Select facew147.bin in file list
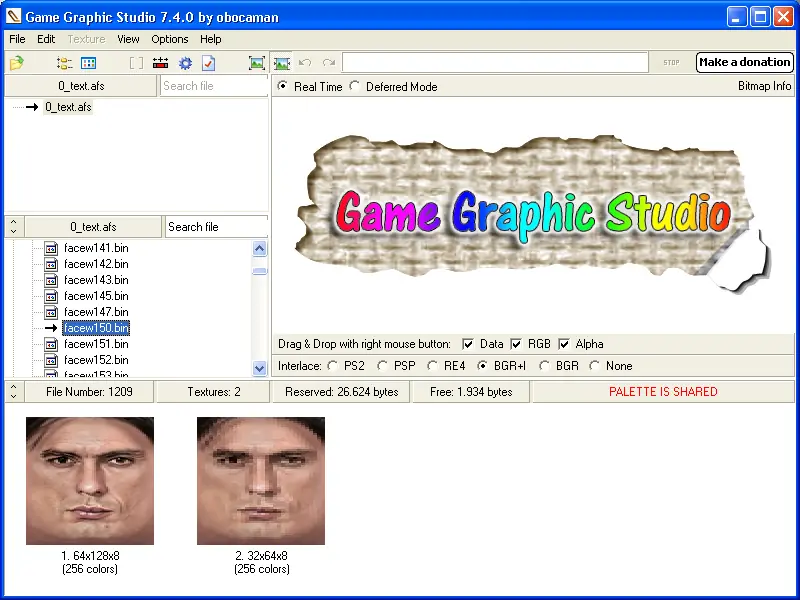This screenshot has height=600, width=800. pyautogui.click(x=96, y=312)
